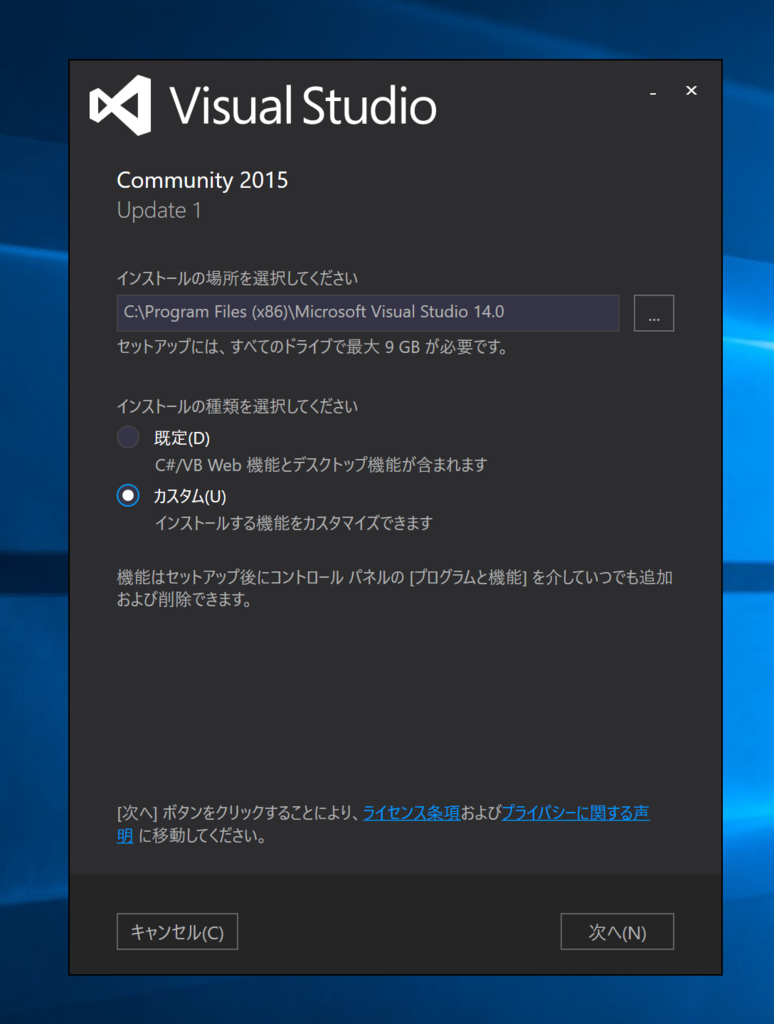The width and height of the screenshot is (774, 1024).
Task: Click the インストールの種類を選択してください label
Action: 237,406
